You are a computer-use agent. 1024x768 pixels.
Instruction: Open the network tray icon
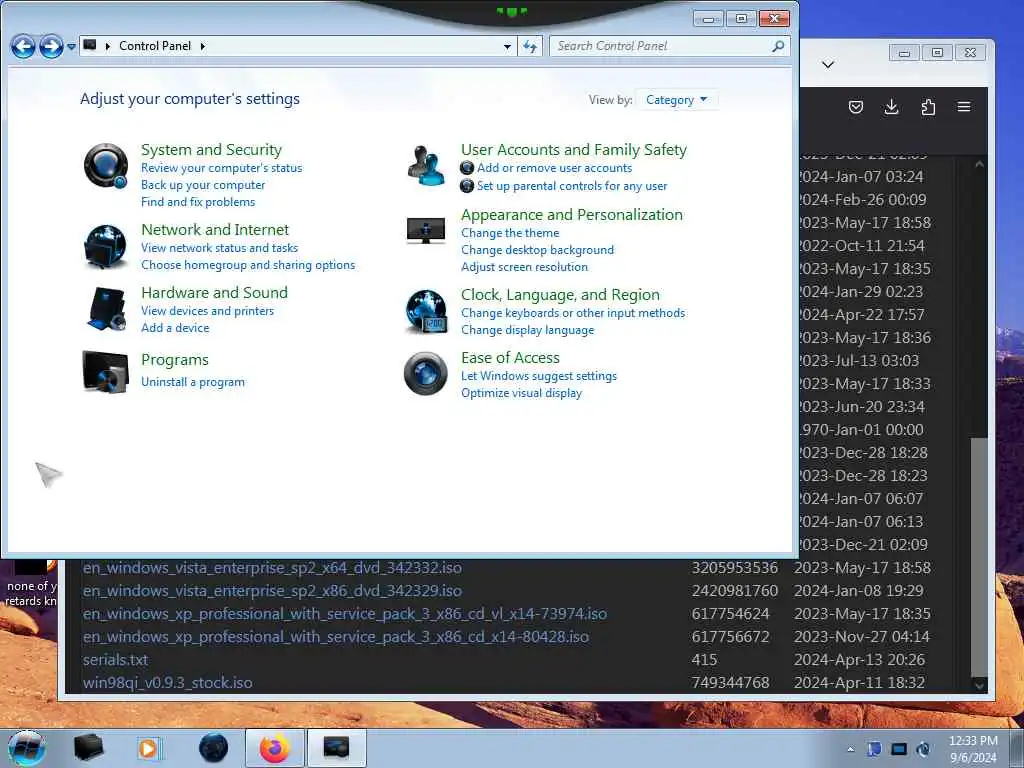coord(899,749)
